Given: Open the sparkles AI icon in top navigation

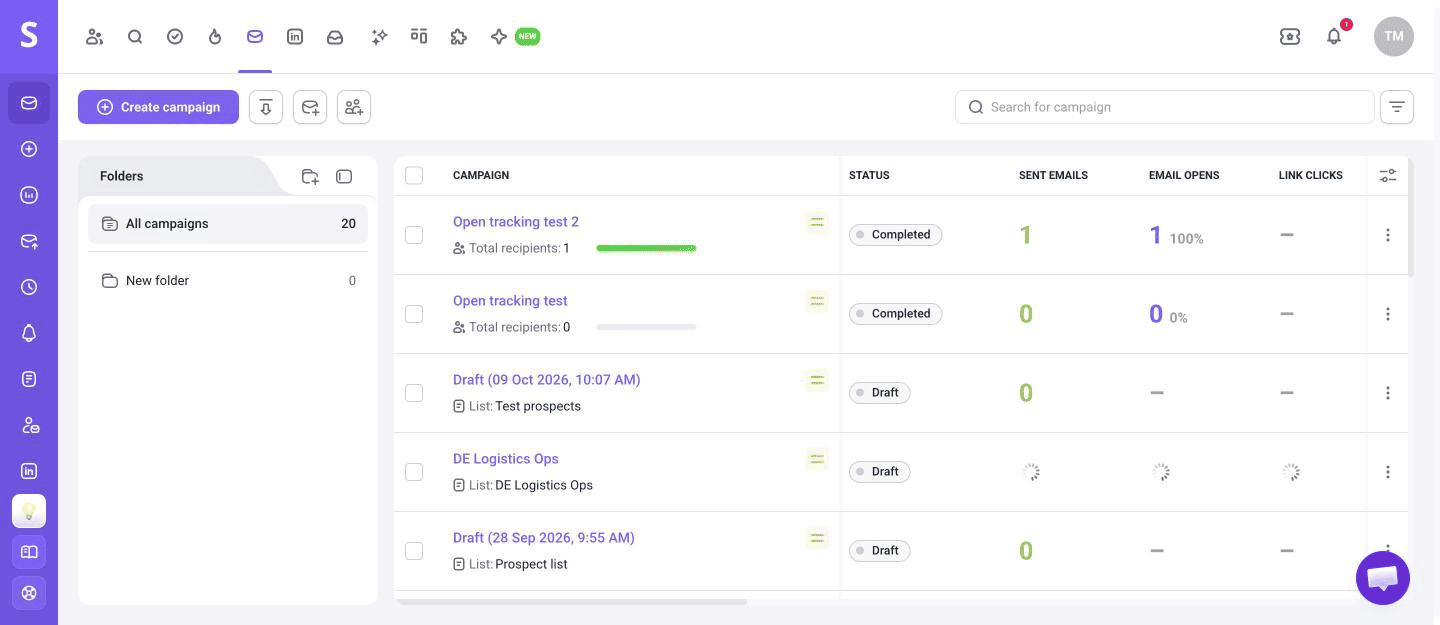Looking at the screenshot, I should point(379,37).
